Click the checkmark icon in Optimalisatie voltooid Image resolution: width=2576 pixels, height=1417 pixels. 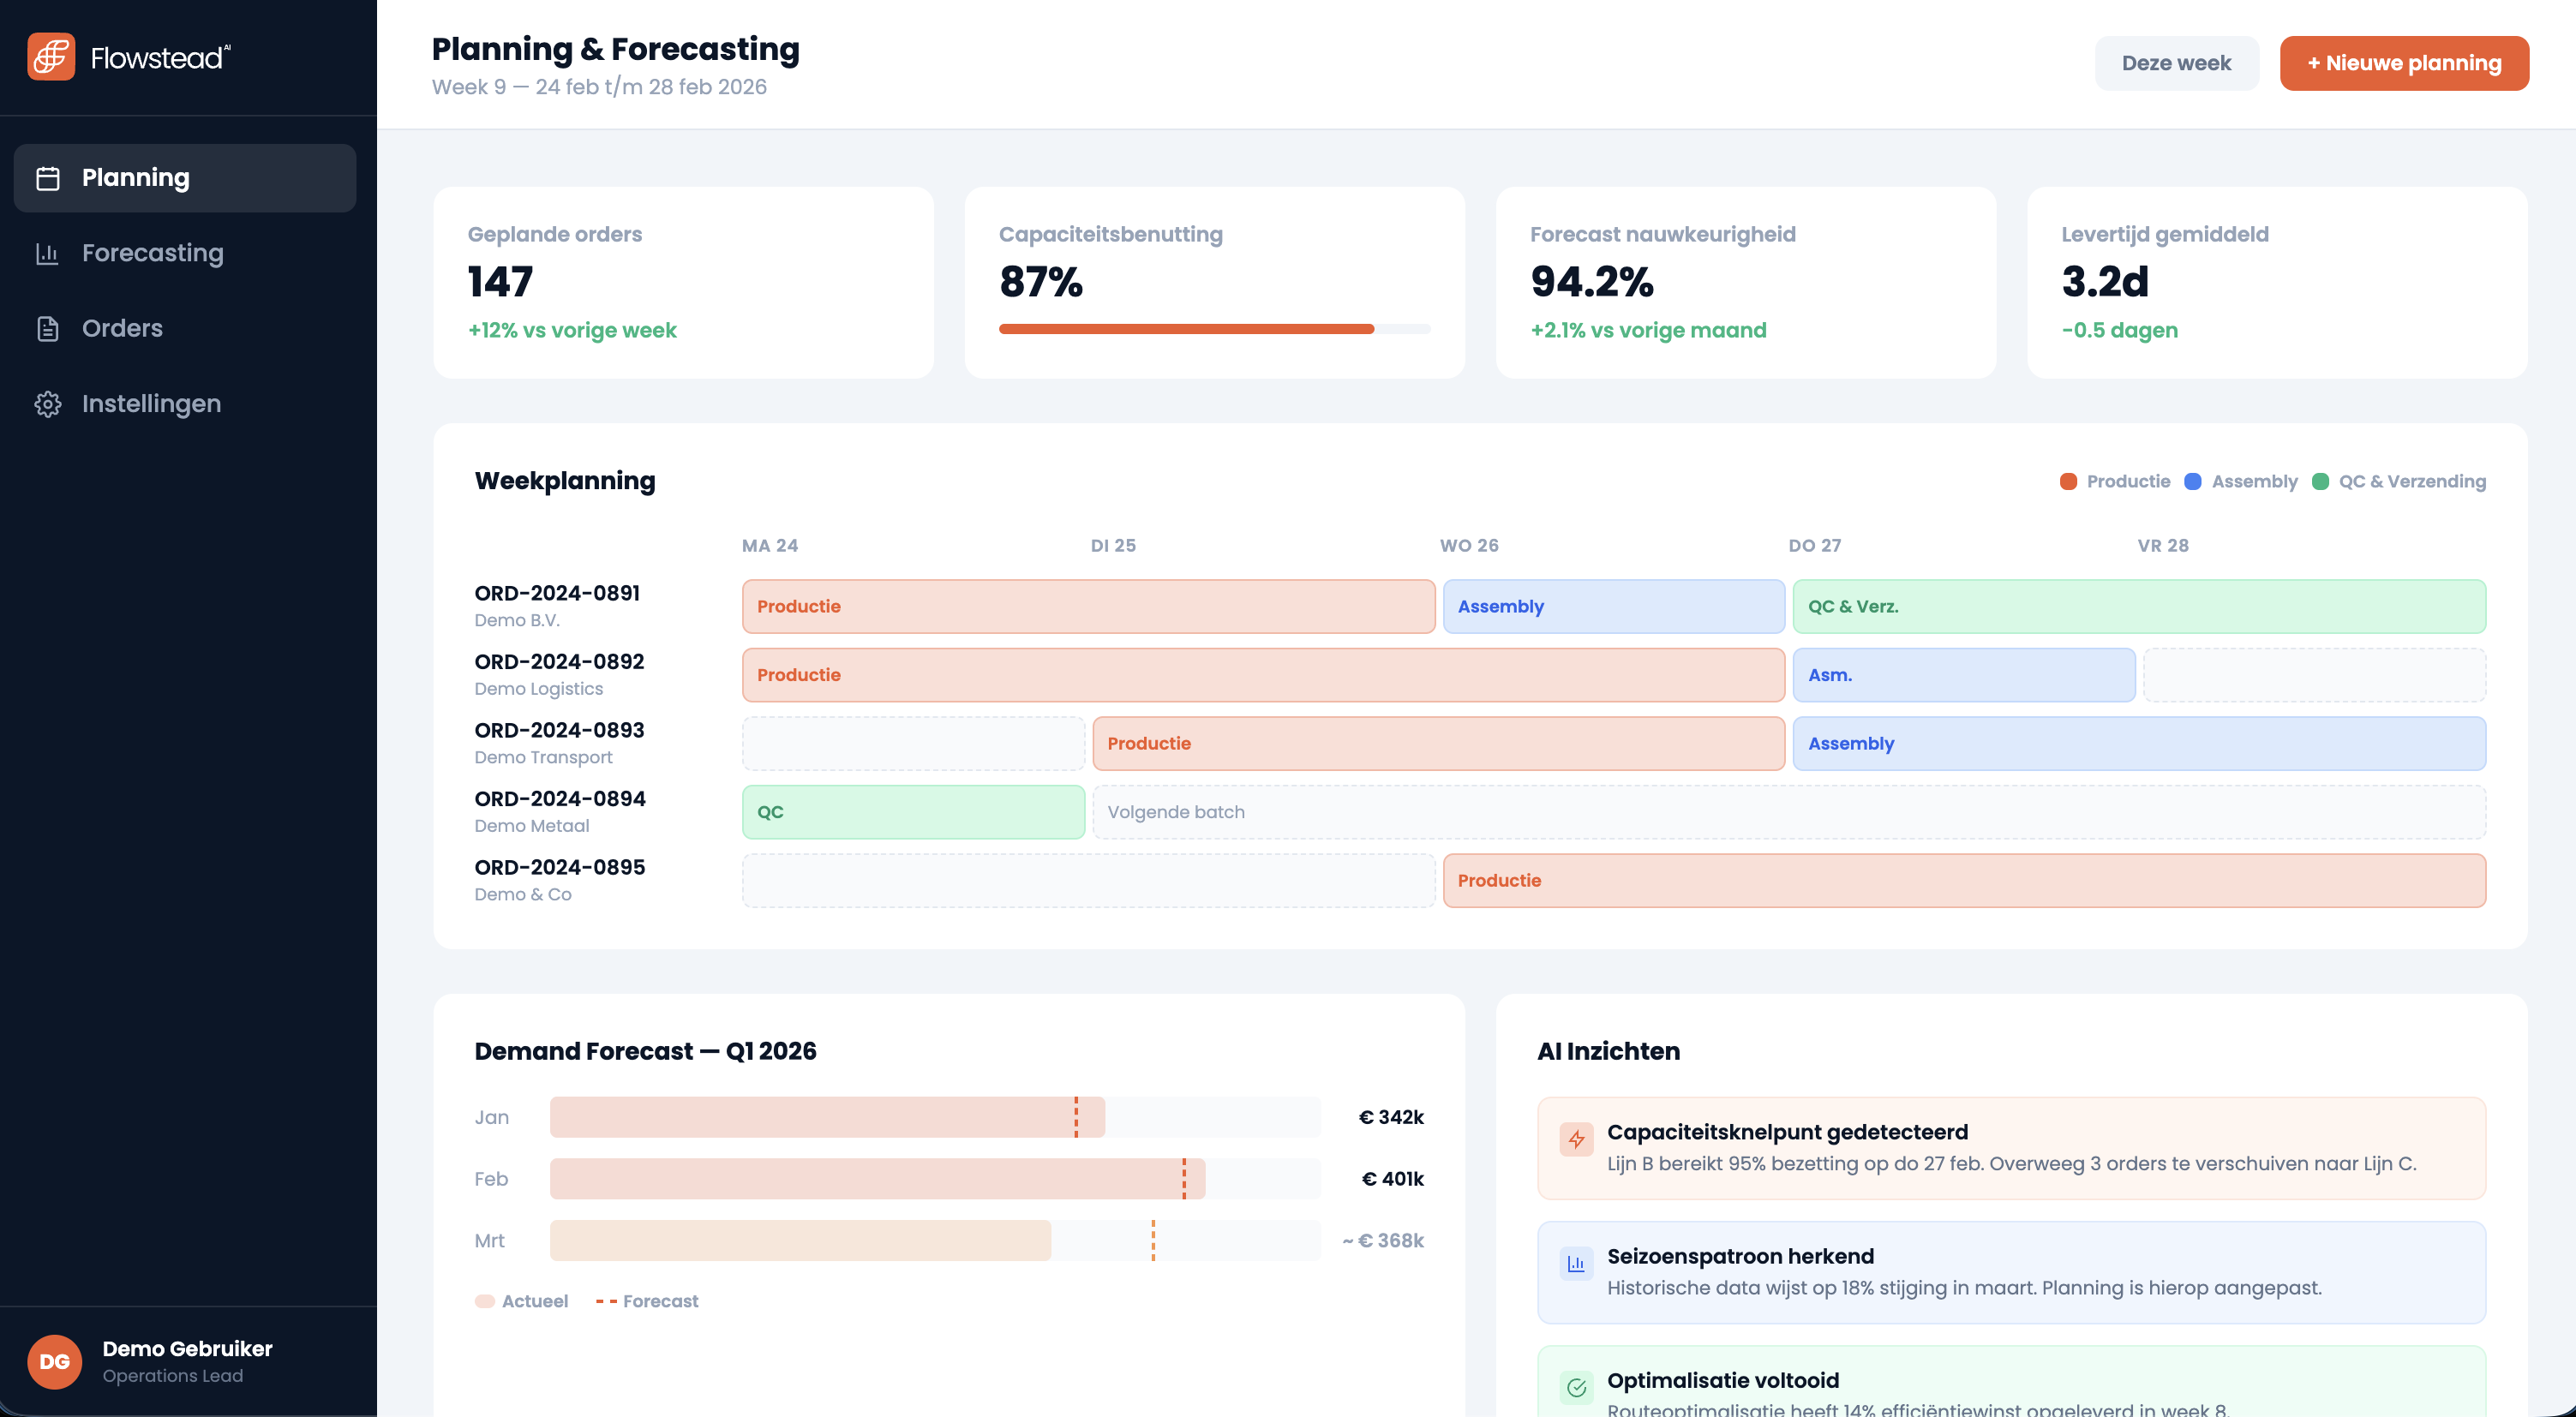tap(1576, 1387)
